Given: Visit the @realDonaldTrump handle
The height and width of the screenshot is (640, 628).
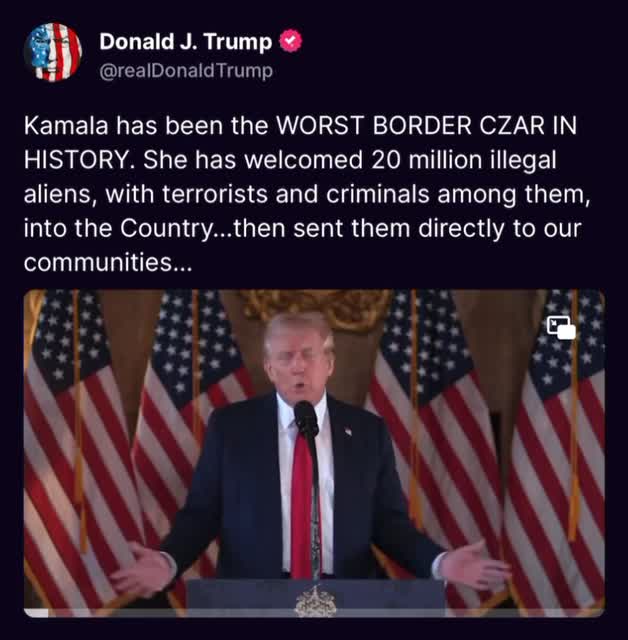Looking at the screenshot, I should 186,71.
